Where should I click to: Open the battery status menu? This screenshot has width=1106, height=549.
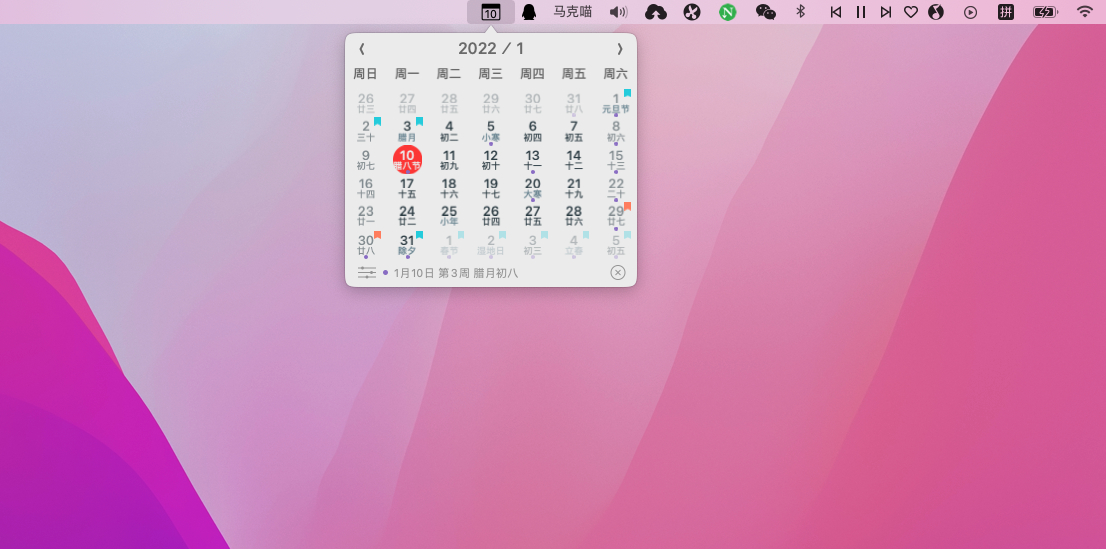[x=1045, y=12]
